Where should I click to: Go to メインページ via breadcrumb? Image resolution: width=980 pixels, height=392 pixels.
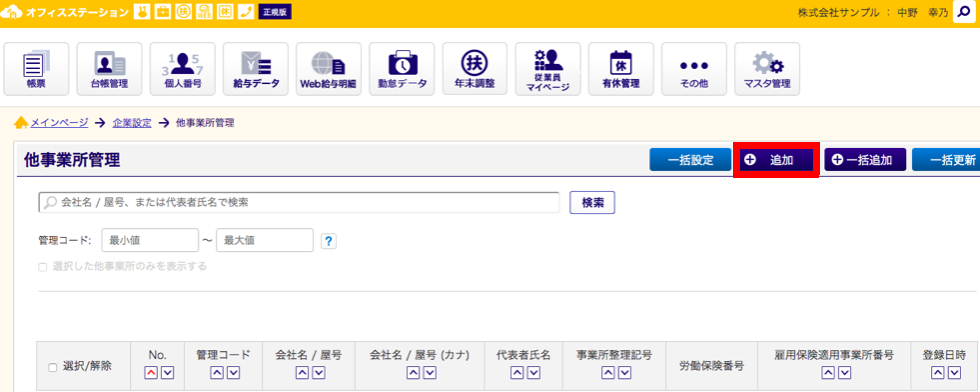tap(59, 123)
